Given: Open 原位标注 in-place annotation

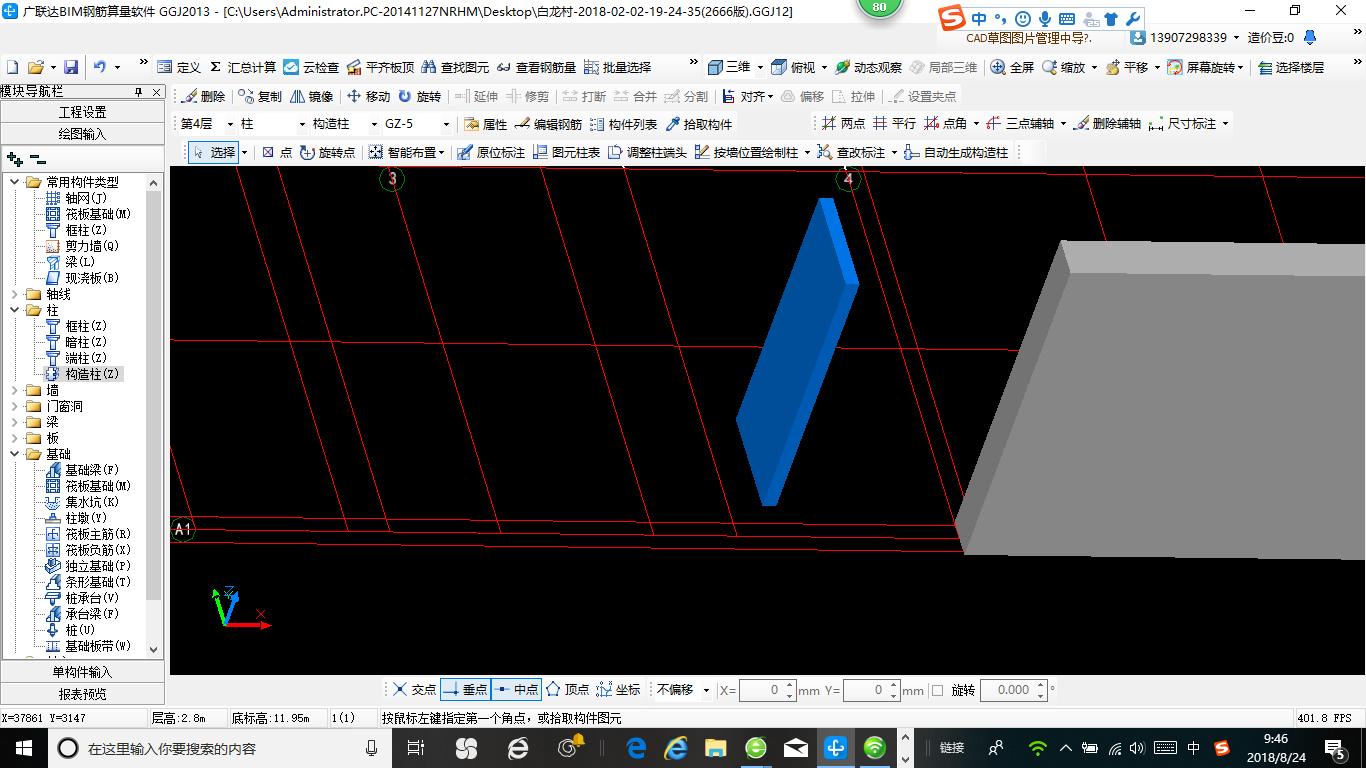Looking at the screenshot, I should tap(490, 153).
